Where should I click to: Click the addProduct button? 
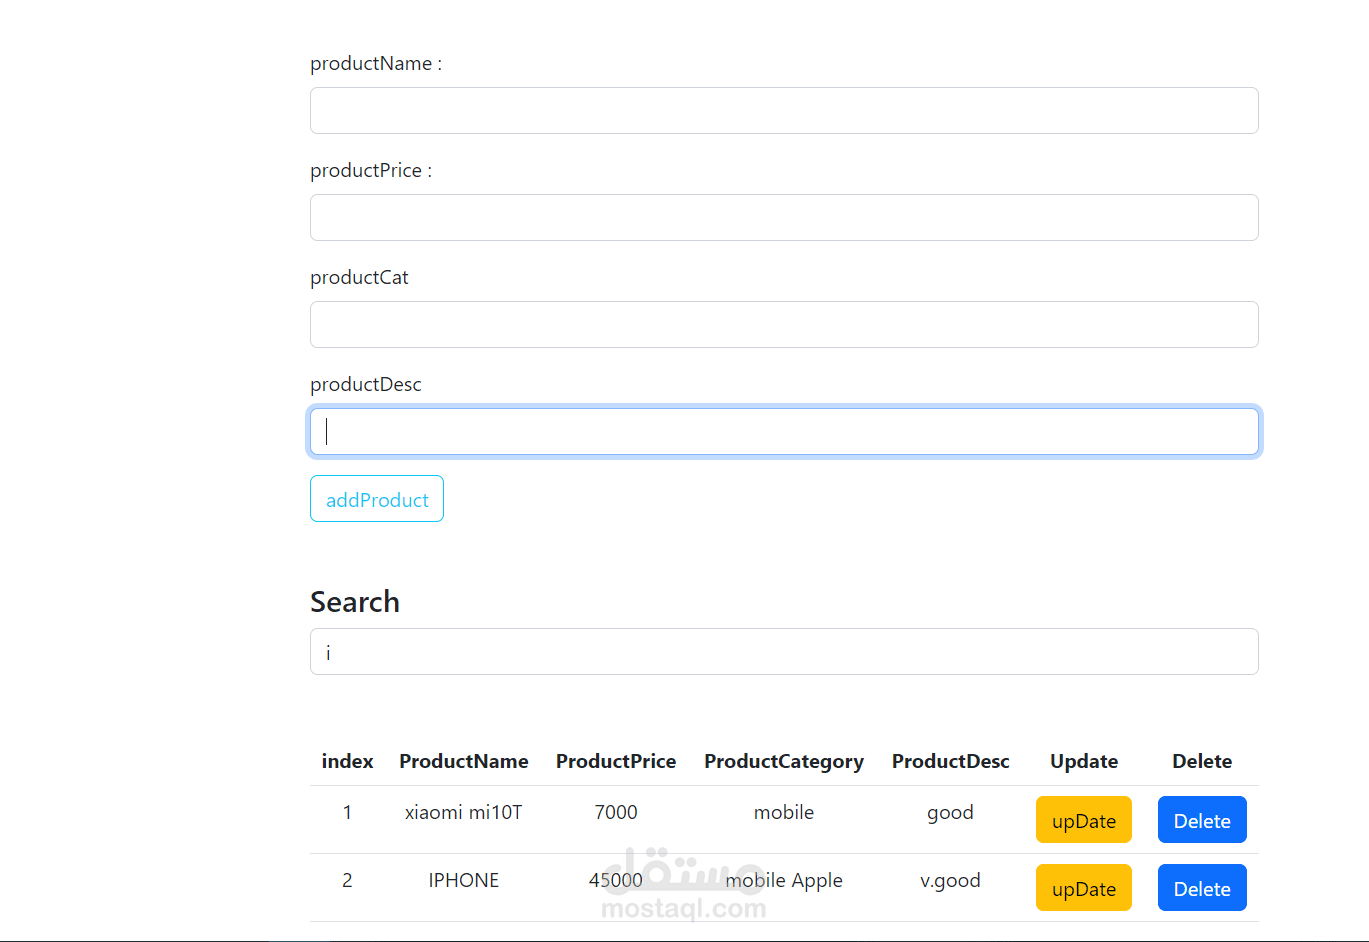coord(377,498)
